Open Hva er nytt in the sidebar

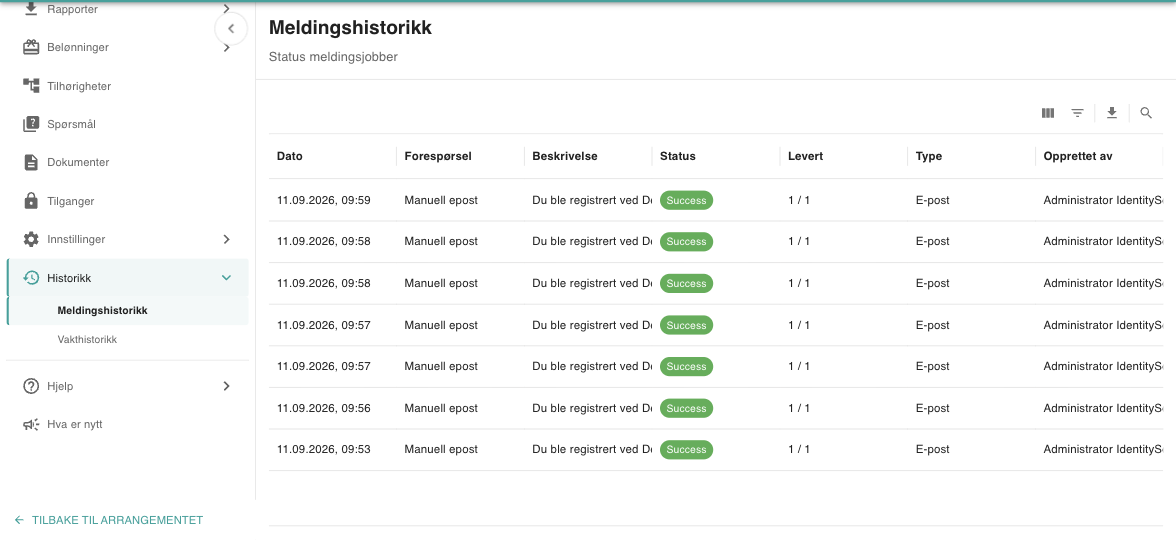[x=74, y=424]
